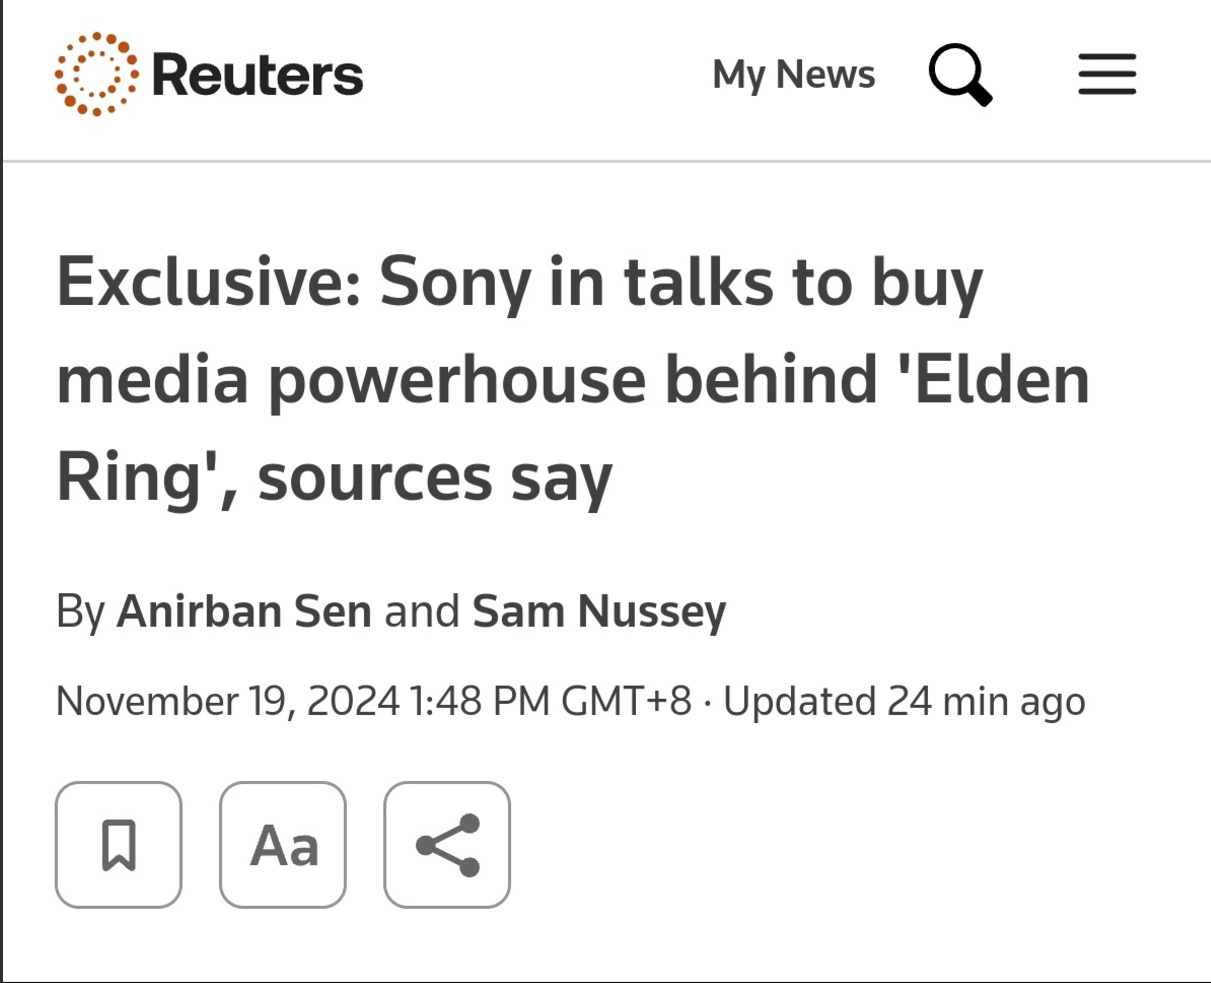Click the Sony Elden Ring headline
Viewport: 1211px width, 983px height.
coord(572,380)
